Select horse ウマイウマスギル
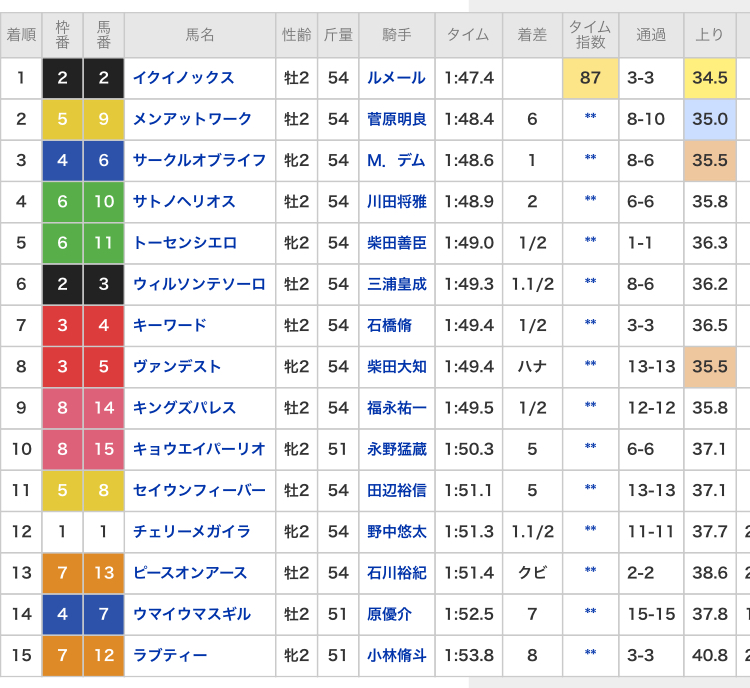 [192, 613]
